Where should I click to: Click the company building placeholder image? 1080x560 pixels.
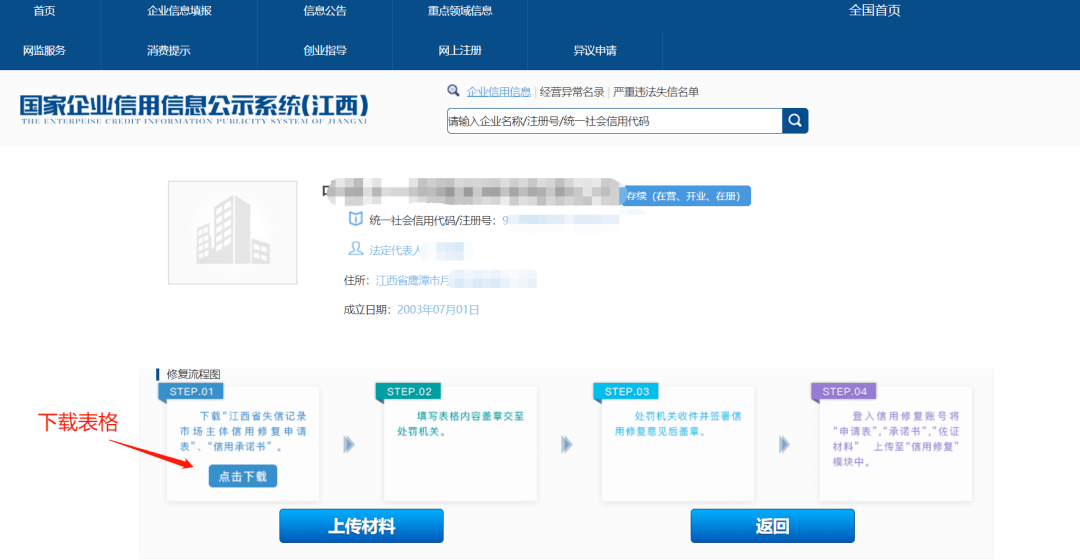pyautogui.click(x=232, y=233)
